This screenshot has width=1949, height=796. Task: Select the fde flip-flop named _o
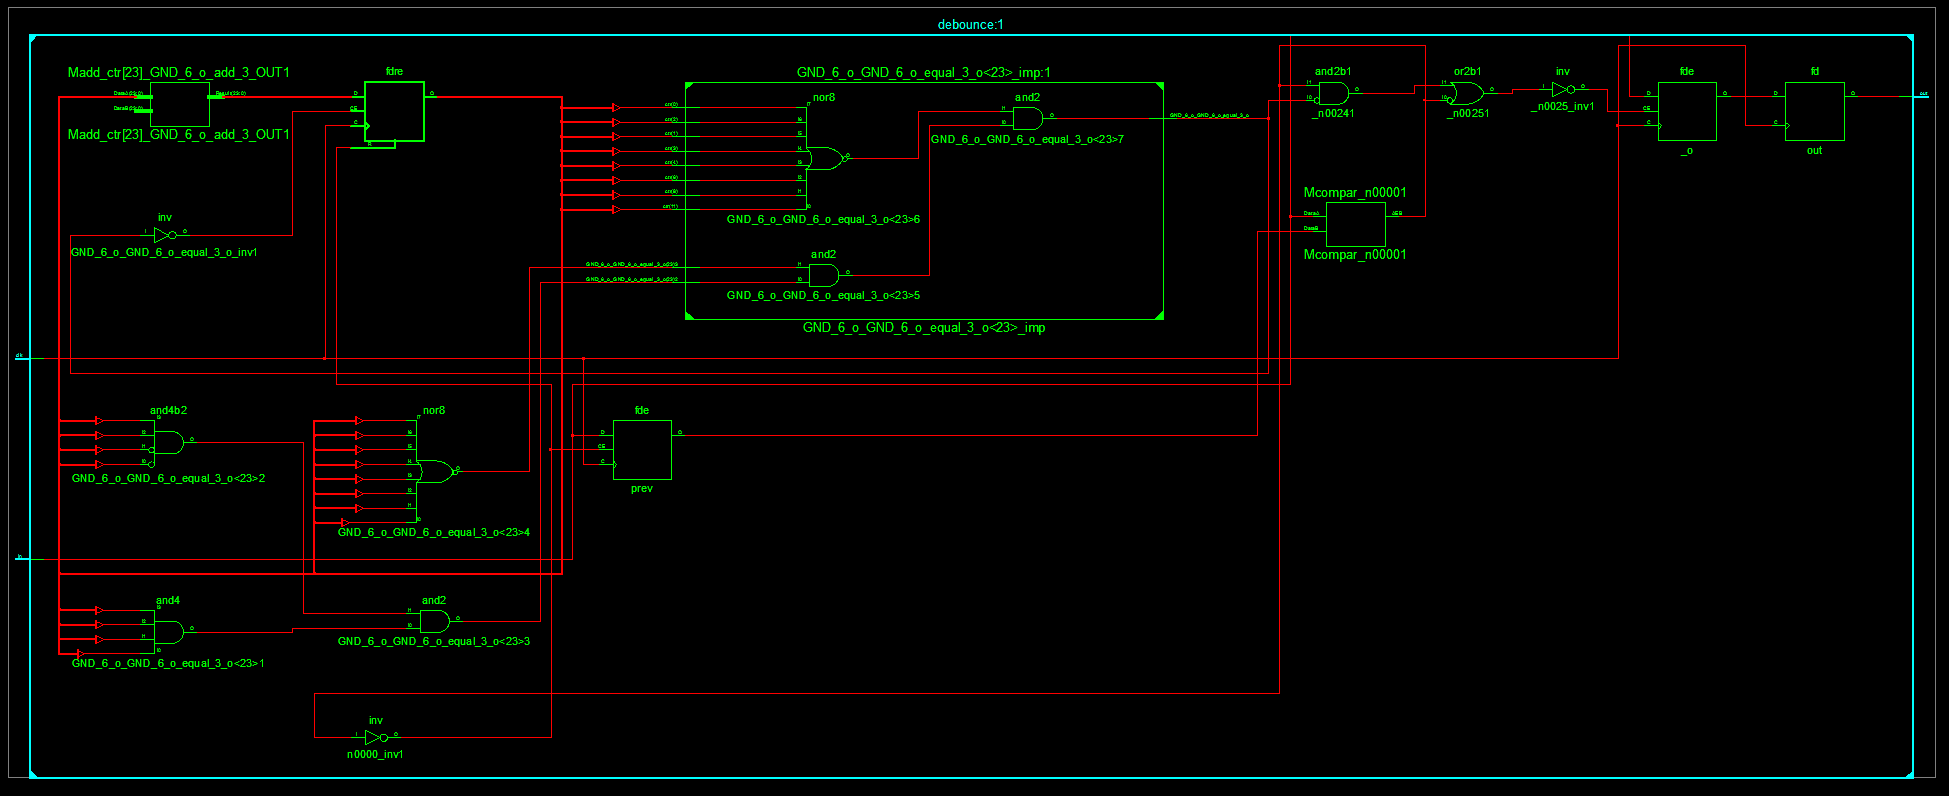[1687, 111]
